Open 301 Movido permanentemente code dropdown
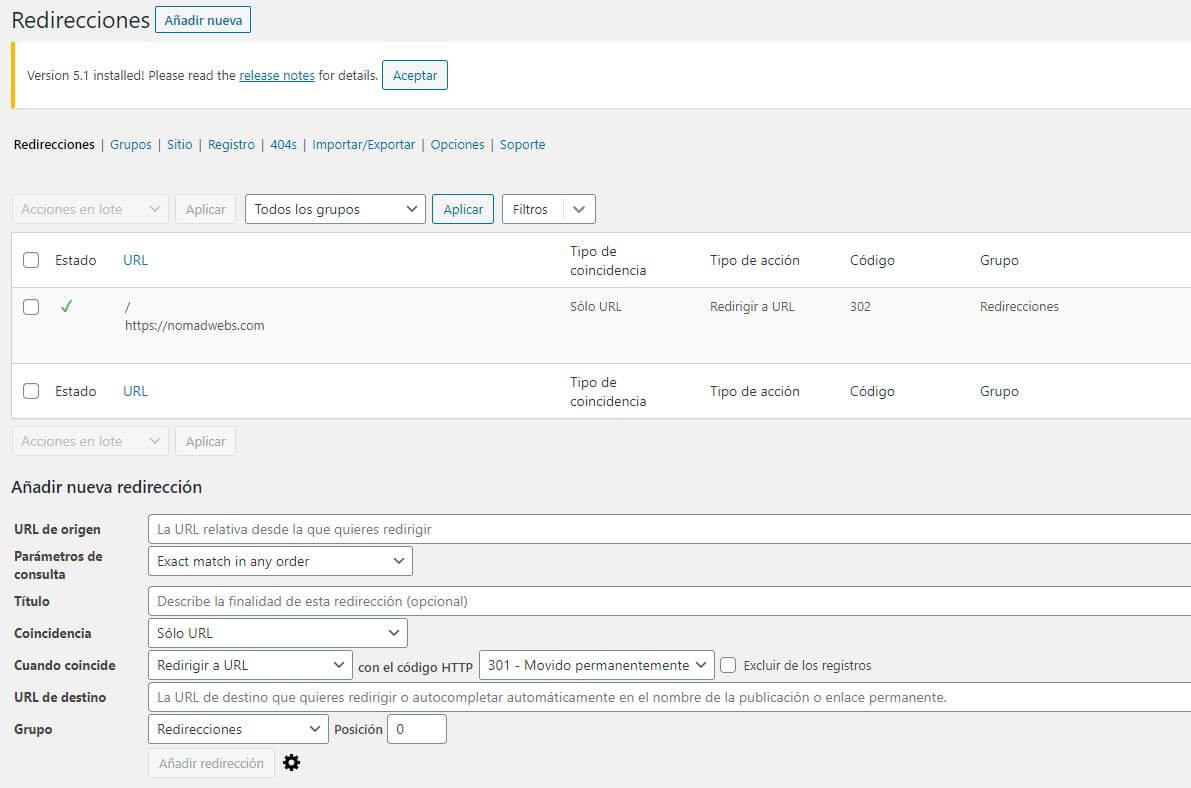This screenshot has width=1191, height=788. click(596, 665)
